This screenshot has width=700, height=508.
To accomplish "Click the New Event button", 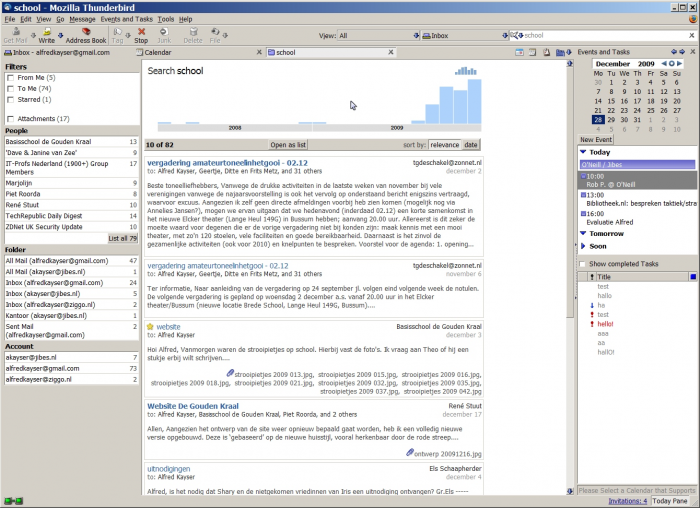I will coord(596,139).
